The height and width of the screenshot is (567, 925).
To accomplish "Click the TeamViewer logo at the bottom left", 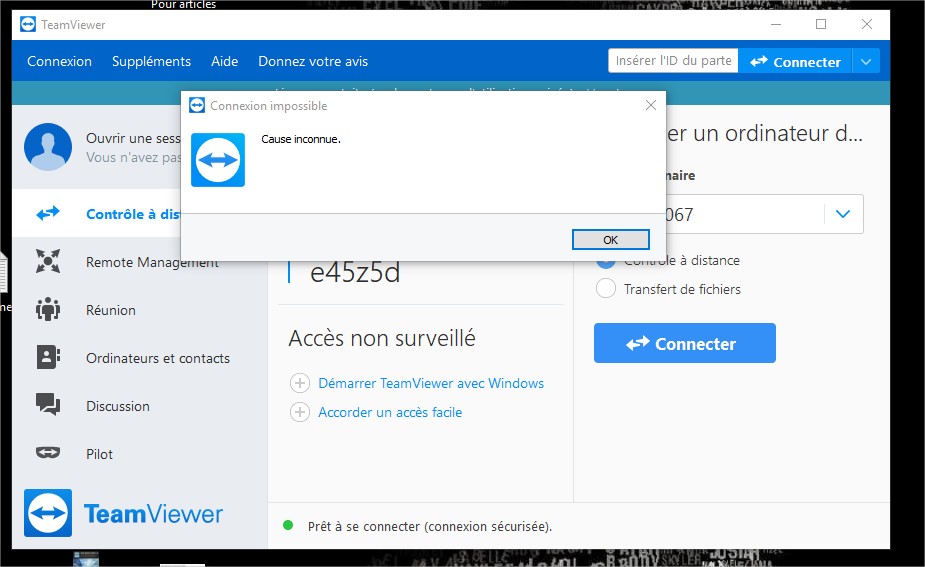I will tap(123, 513).
